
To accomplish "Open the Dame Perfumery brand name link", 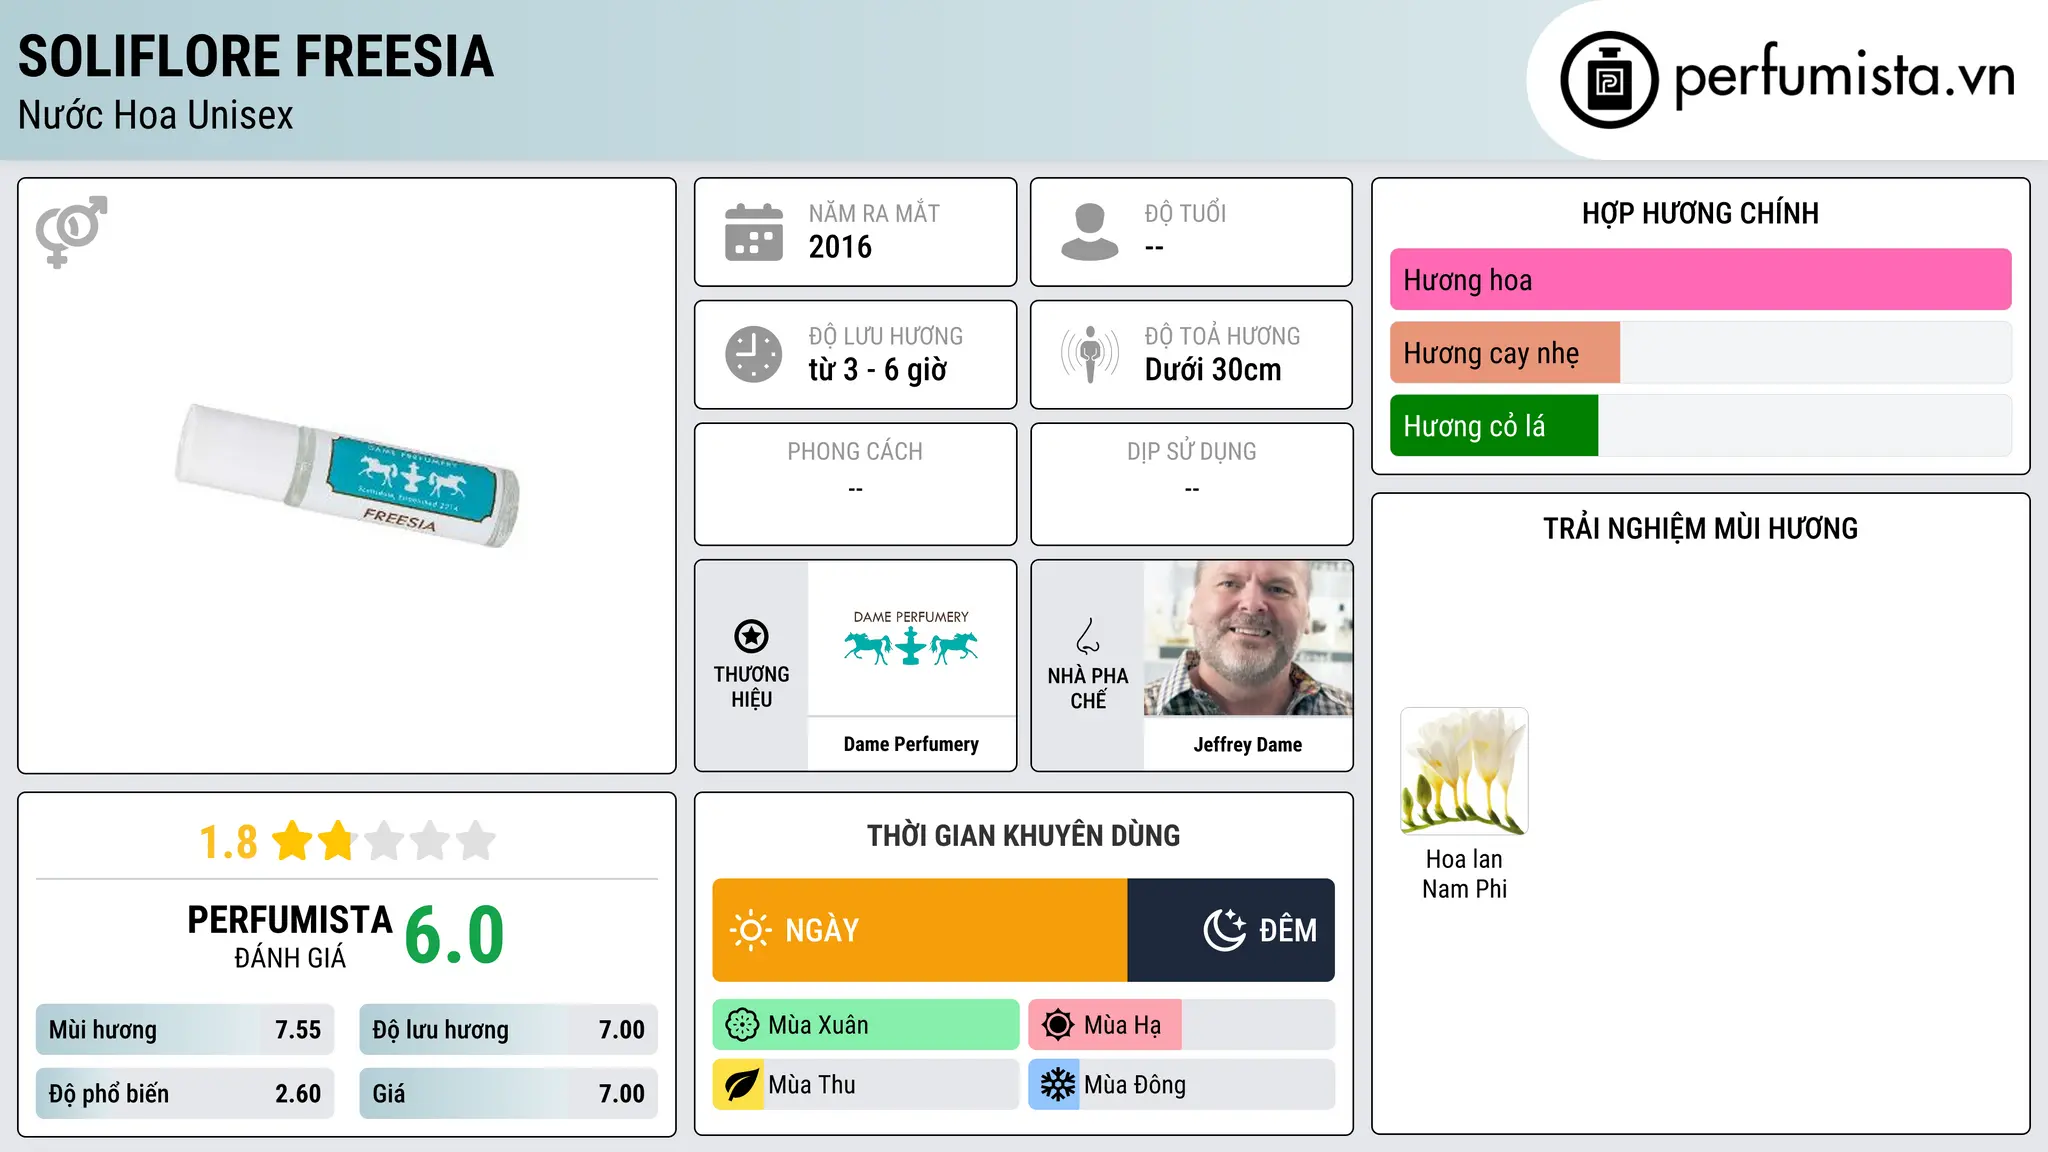I will pyautogui.click(x=911, y=744).
